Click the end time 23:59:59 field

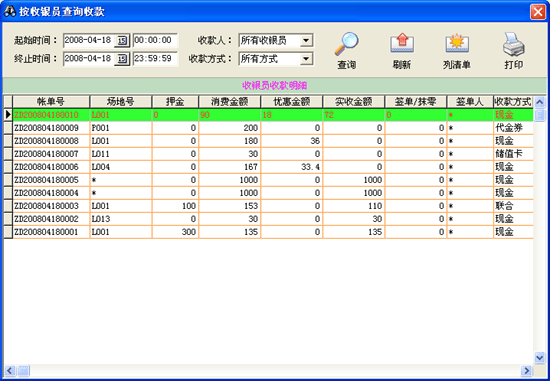click(155, 59)
